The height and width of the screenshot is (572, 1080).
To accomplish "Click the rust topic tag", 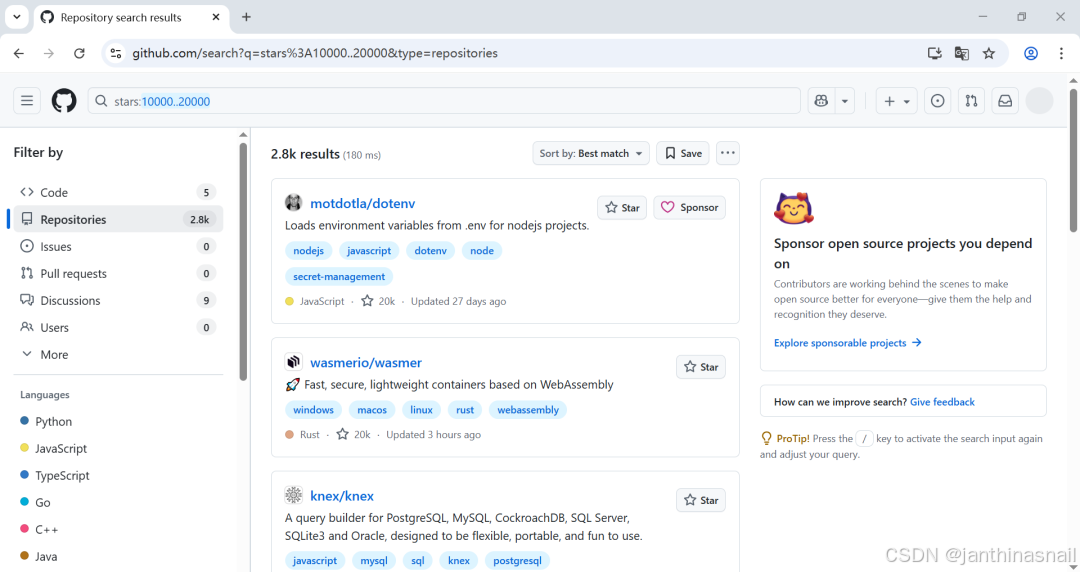I will (x=465, y=409).
